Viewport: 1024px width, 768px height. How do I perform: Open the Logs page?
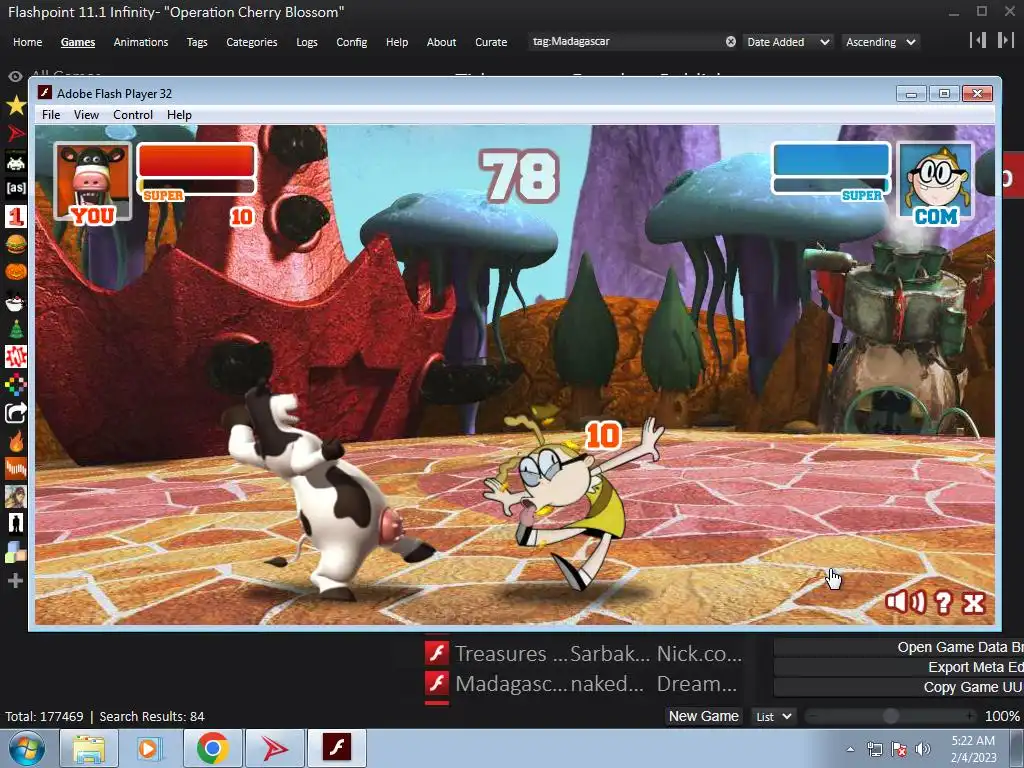[x=306, y=42]
